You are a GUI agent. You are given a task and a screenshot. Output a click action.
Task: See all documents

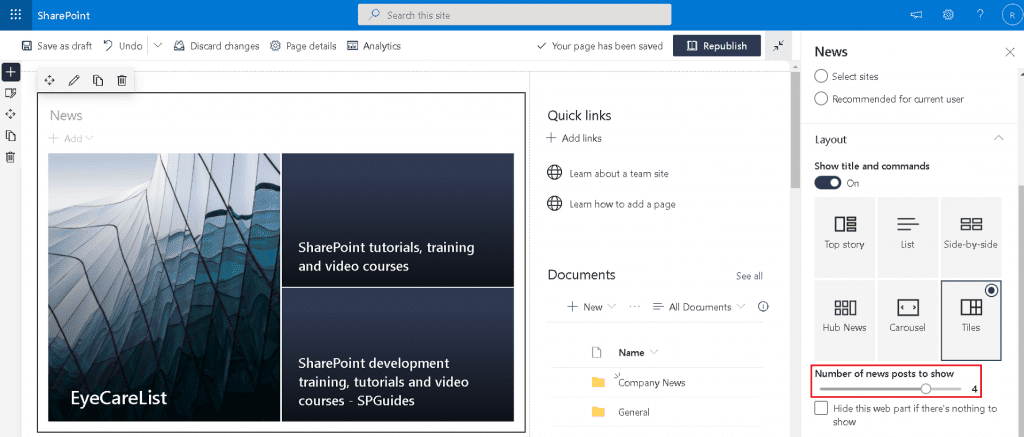(749, 276)
